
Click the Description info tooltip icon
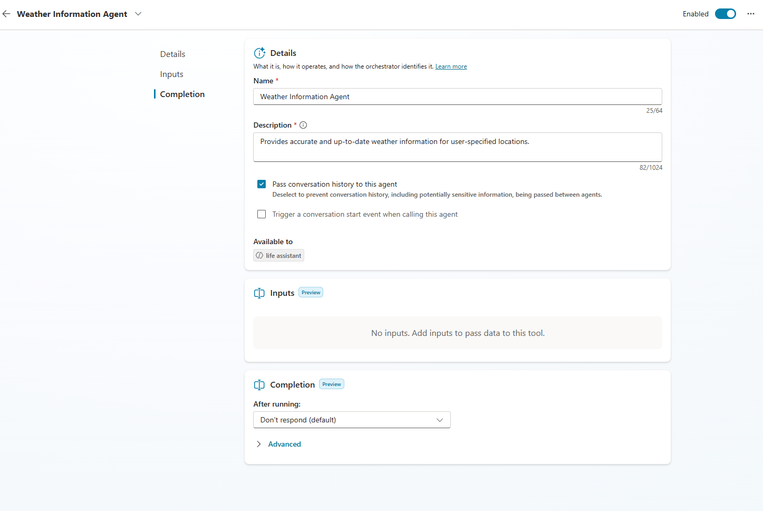coord(303,125)
